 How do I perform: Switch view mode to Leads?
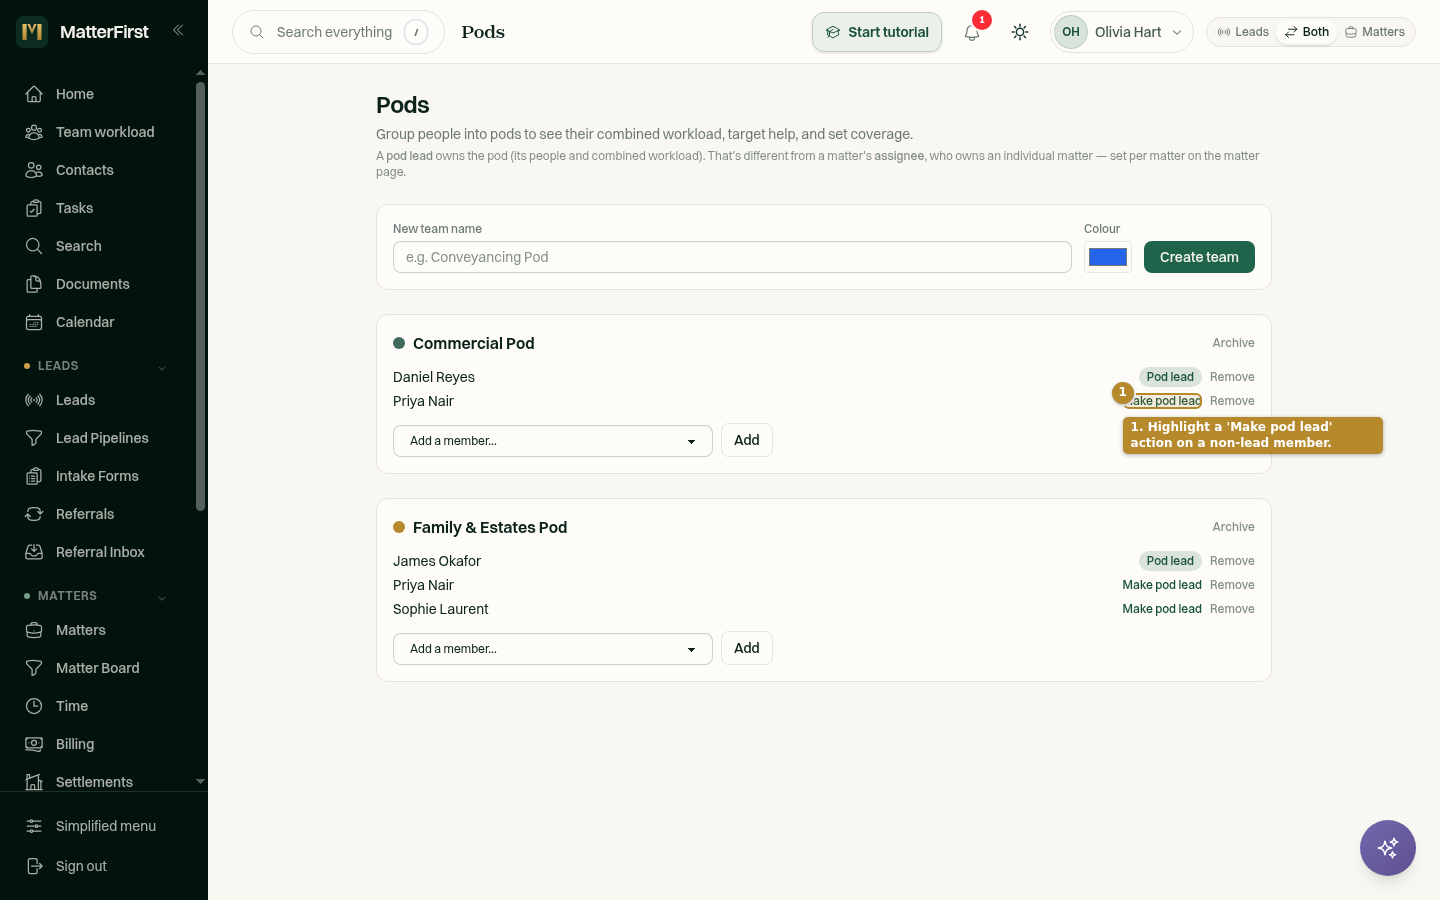(x=1243, y=32)
